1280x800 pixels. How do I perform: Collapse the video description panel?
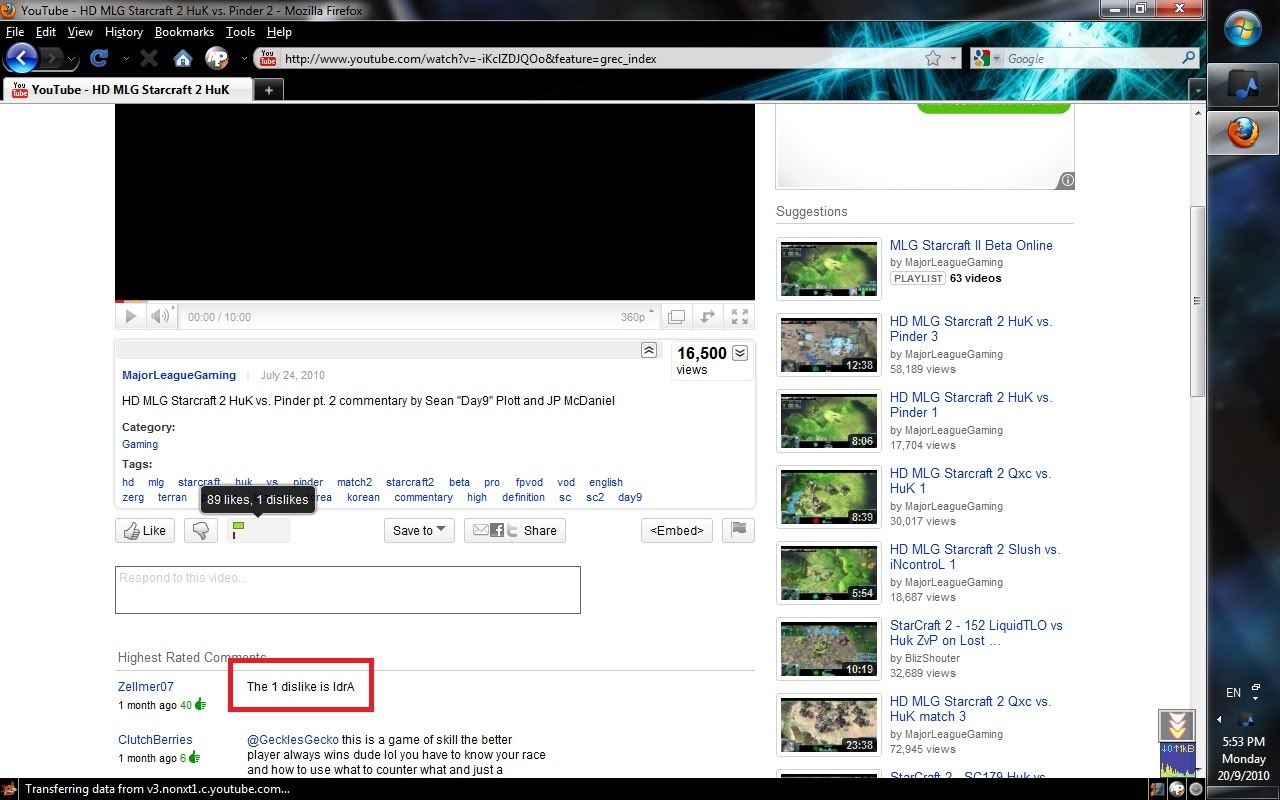(649, 350)
